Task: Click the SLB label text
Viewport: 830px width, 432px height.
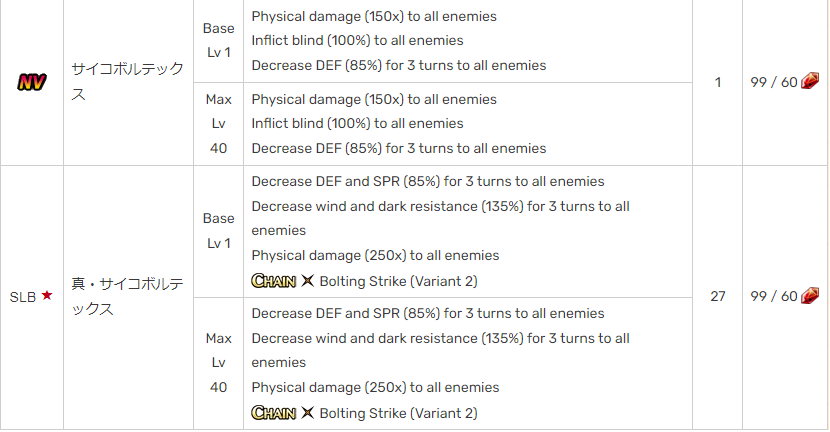Action: tap(23, 297)
